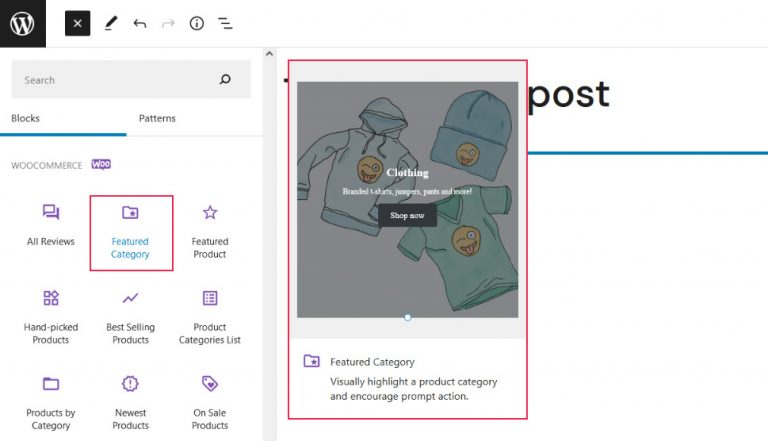
Task: Focus the block search field
Action: click(115, 80)
